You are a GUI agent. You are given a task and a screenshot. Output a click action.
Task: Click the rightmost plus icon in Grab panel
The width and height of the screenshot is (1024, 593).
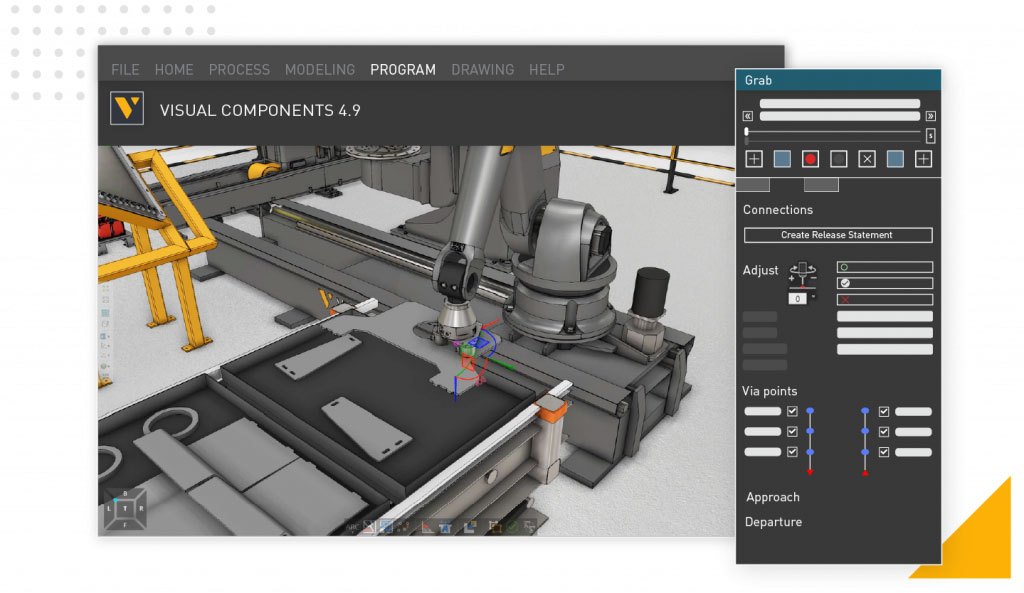pyautogui.click(x=923, y=159)
